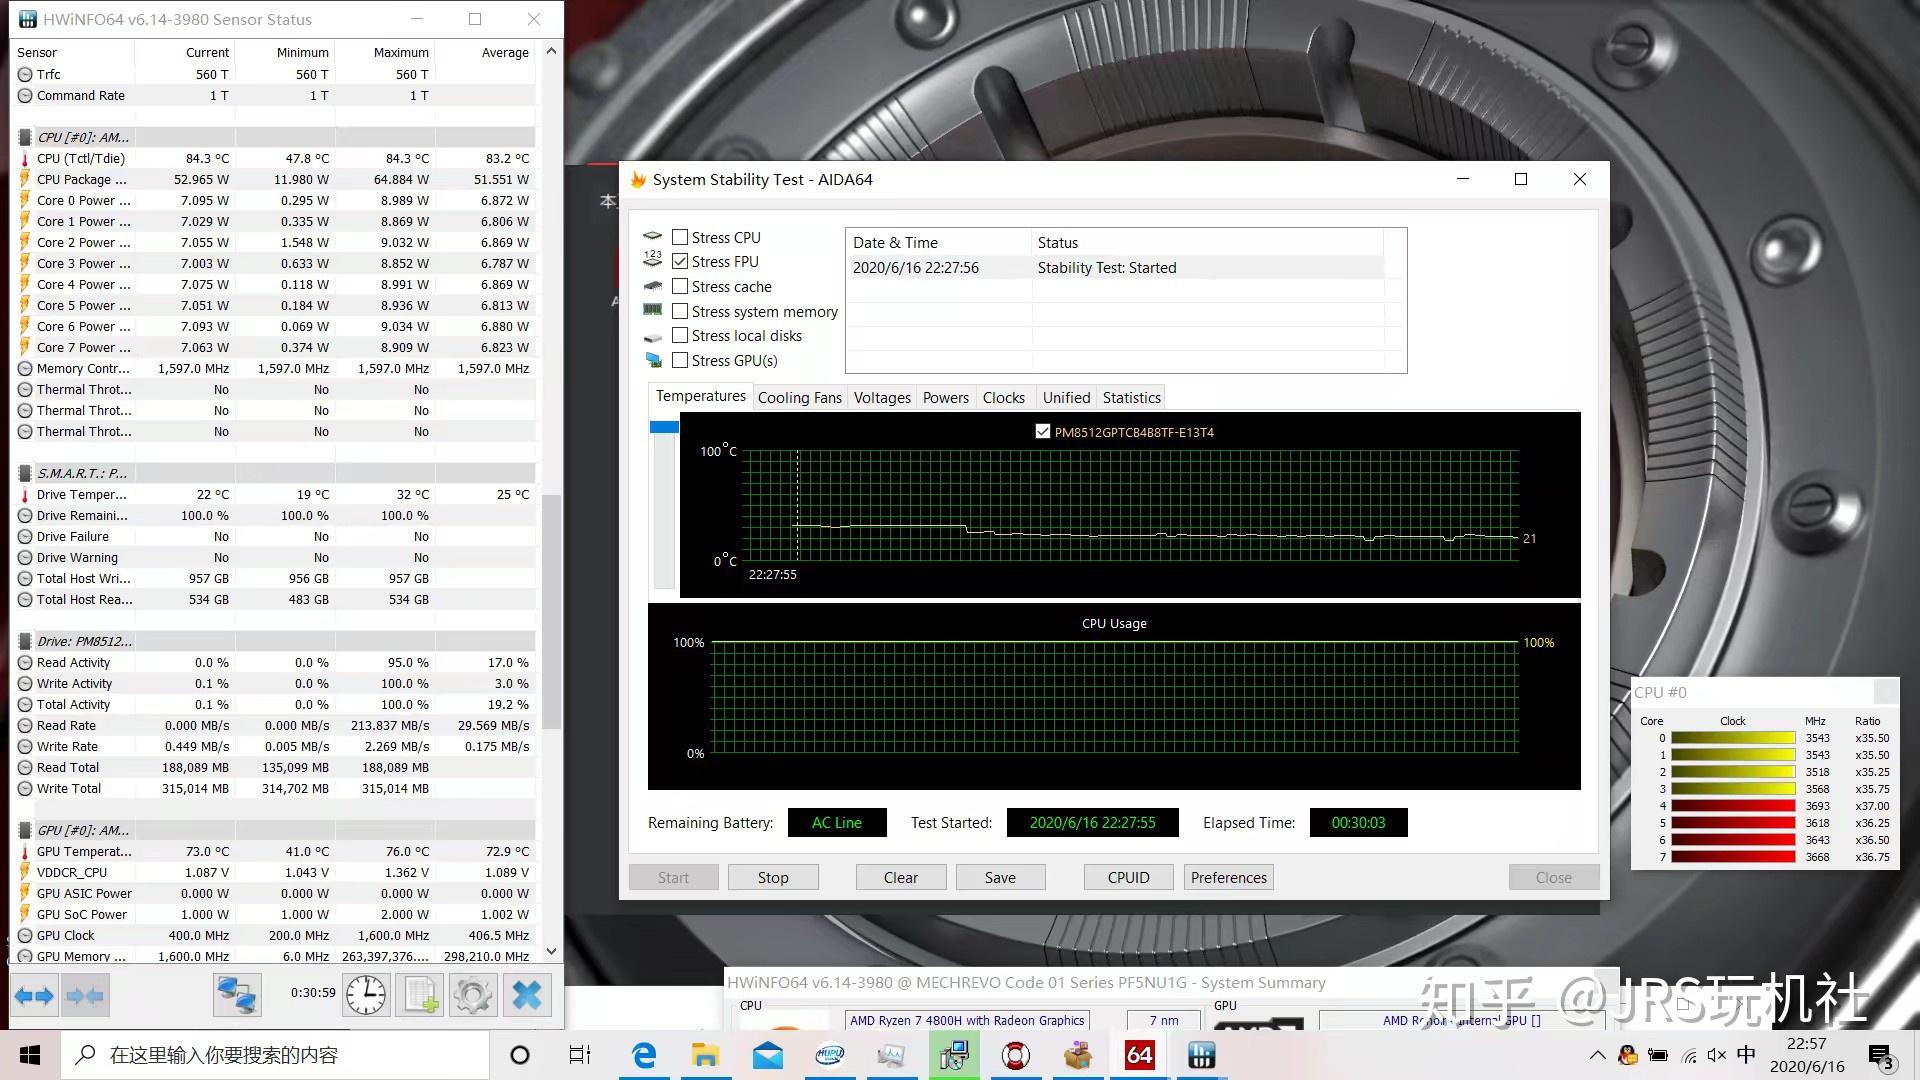Show hidden system tray icons chevron

1597,1055
